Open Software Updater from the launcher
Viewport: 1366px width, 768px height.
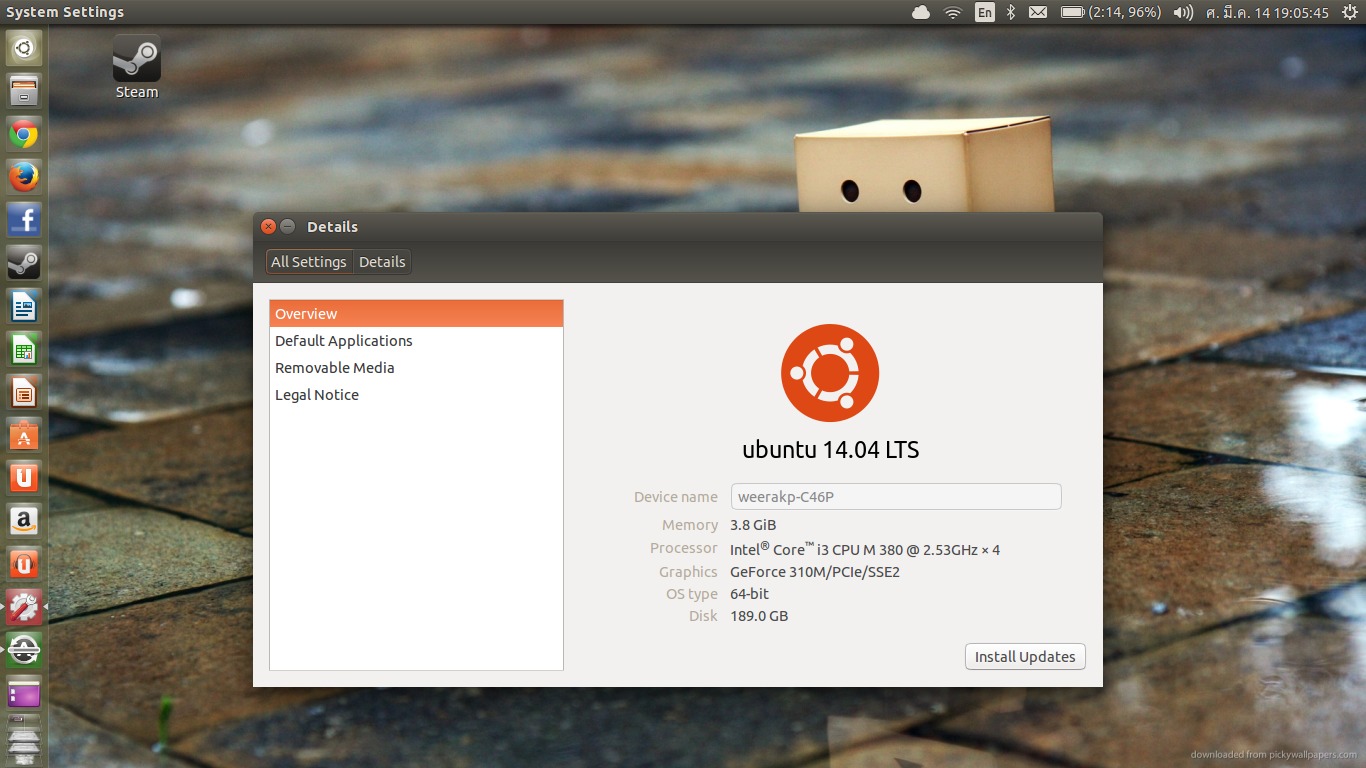24,649
